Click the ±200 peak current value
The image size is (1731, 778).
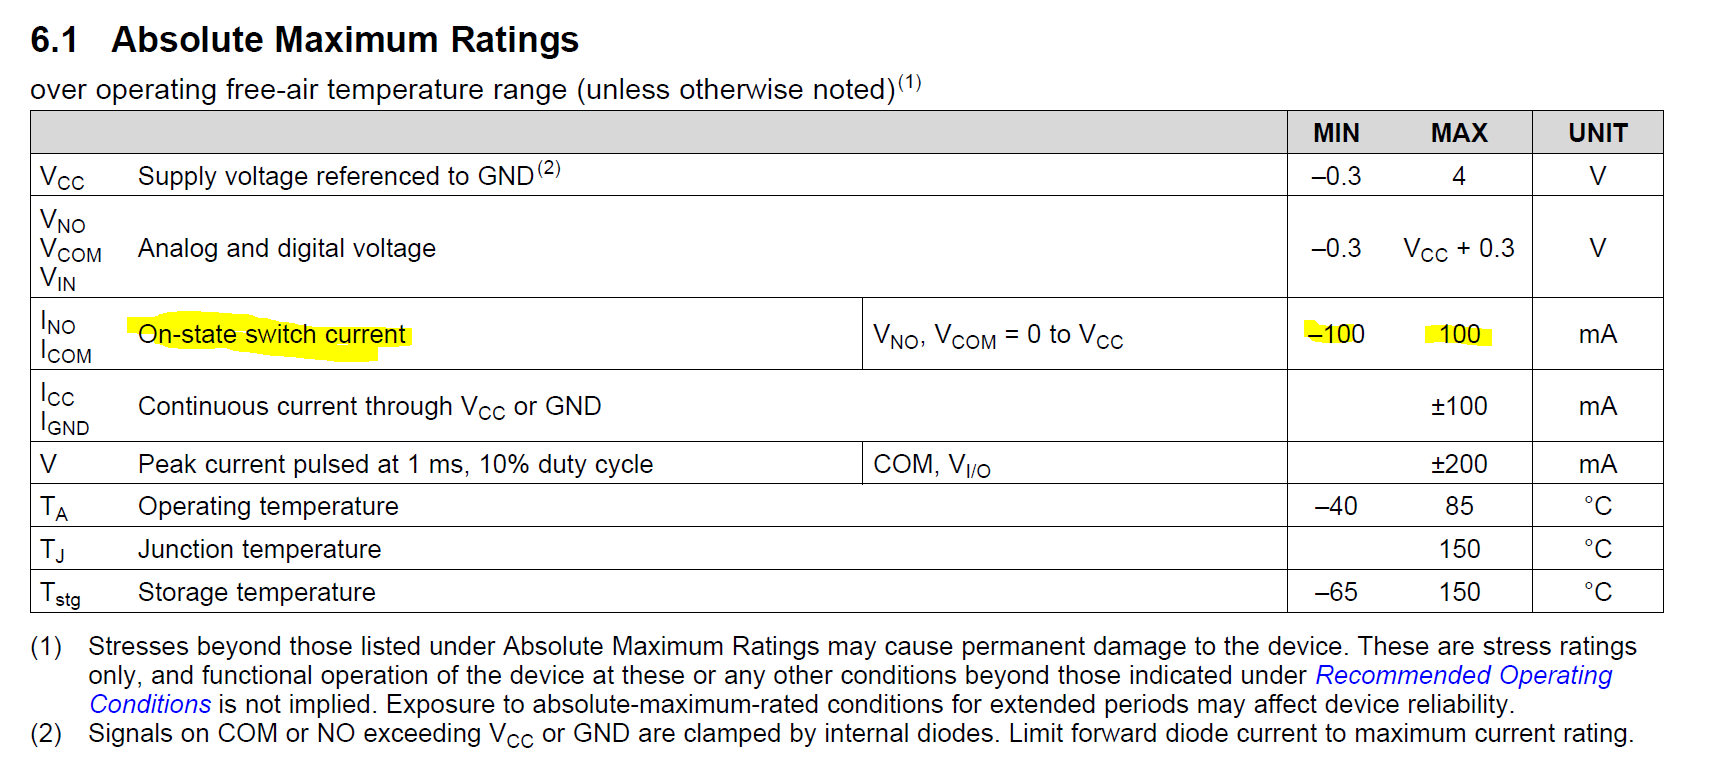click(1459, 464)
